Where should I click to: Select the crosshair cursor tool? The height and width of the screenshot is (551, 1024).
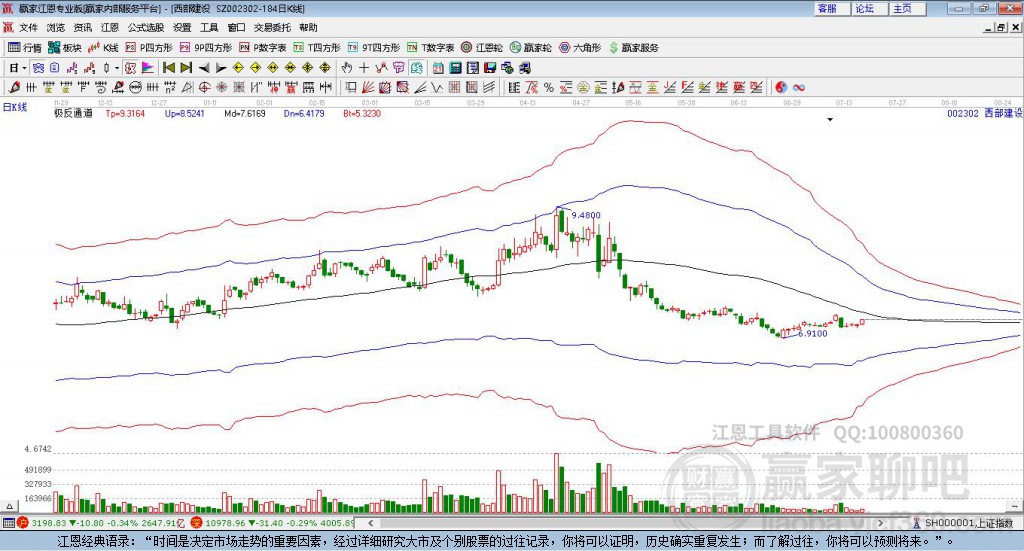[x=364, y=68]
